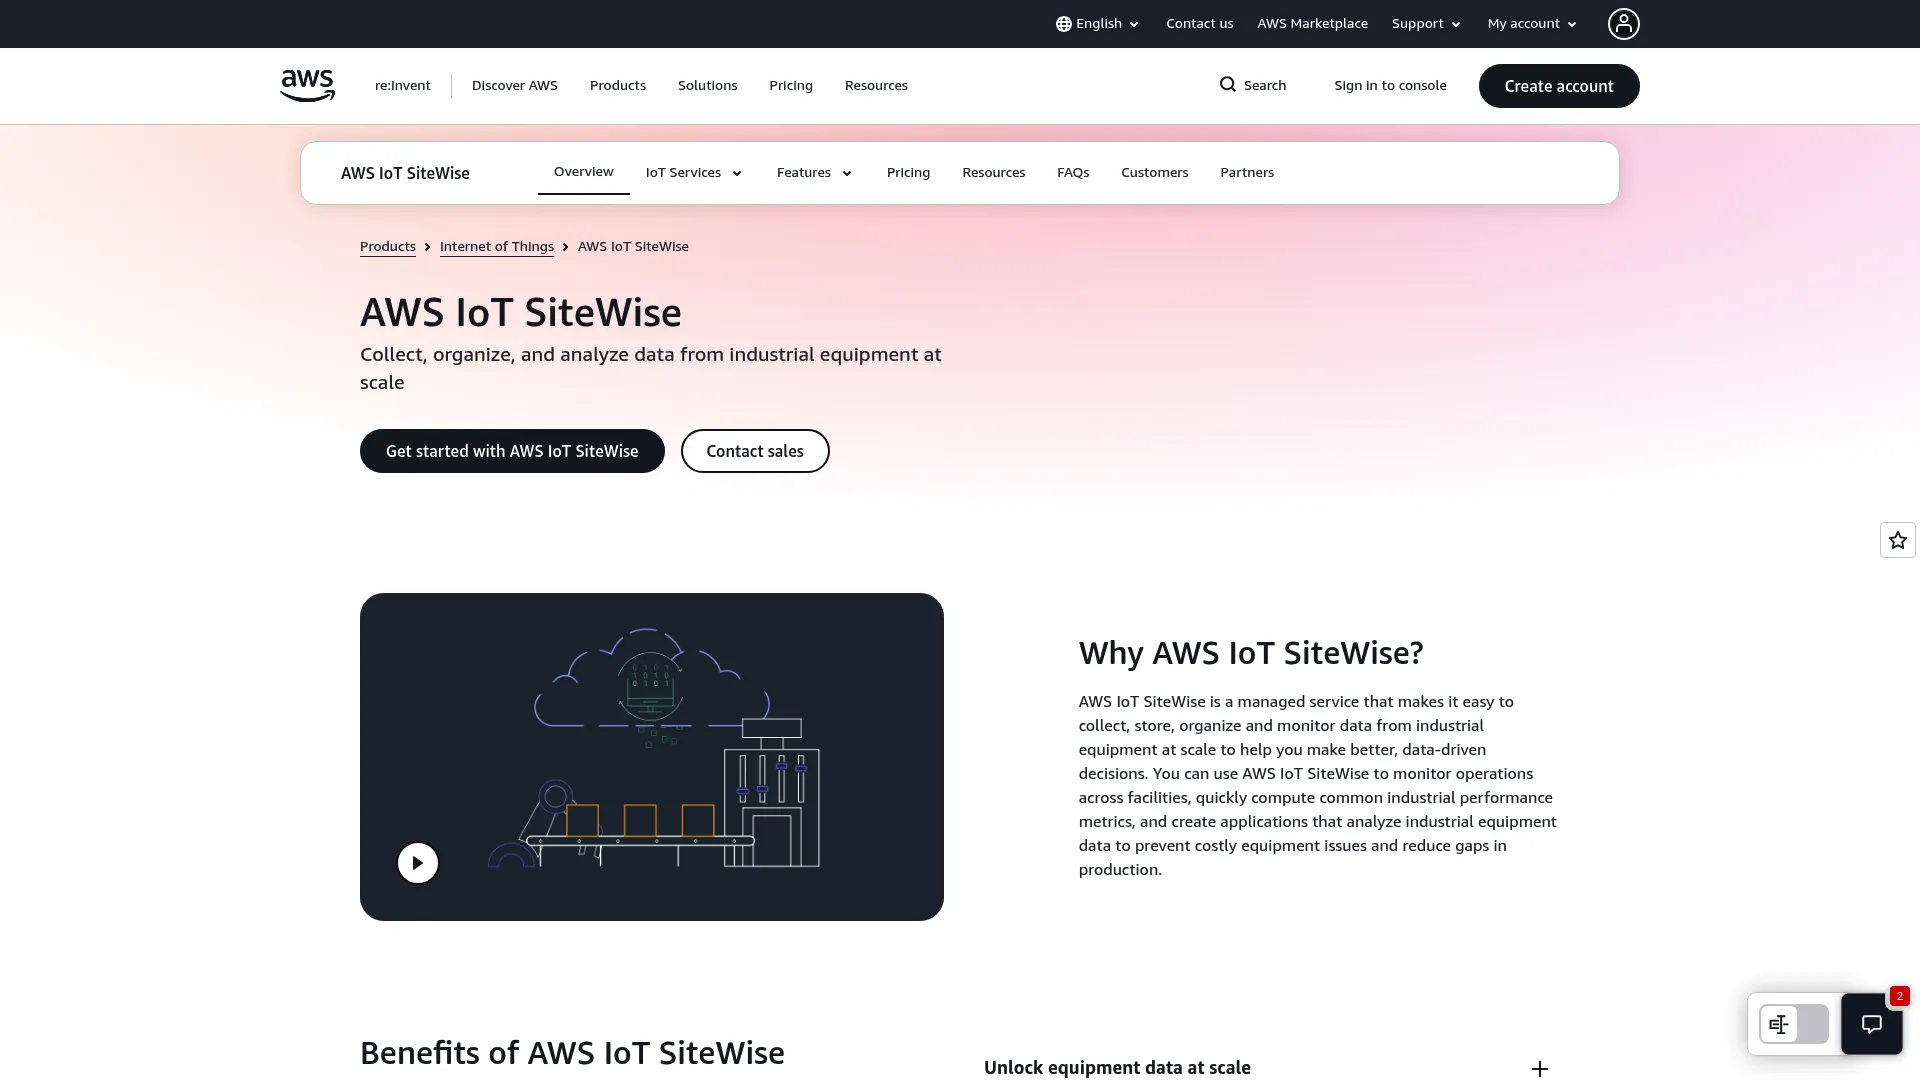Image resolution: width=1920 pixels, height=1080 pixels.
Task: Open the FAQs tab
Action: click(x=1073, y=173)
